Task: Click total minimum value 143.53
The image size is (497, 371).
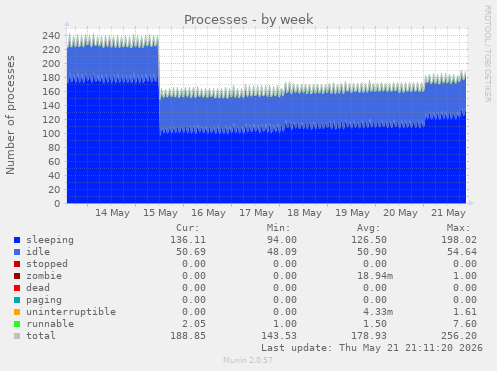Action: (279, 336)
